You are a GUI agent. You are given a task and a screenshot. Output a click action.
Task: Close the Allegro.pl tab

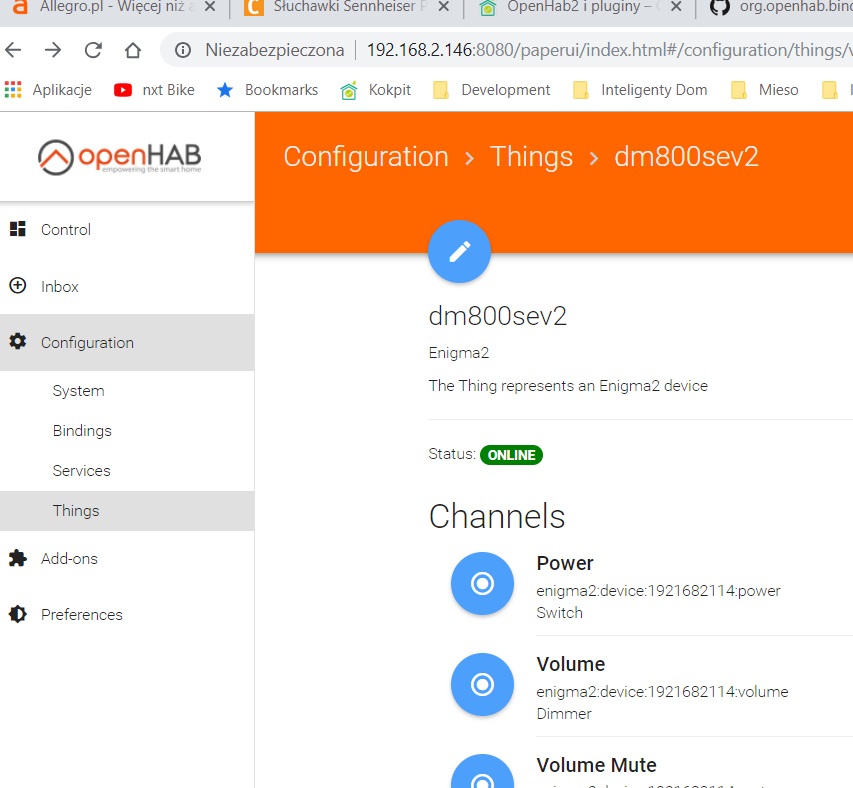coord(209,7)
